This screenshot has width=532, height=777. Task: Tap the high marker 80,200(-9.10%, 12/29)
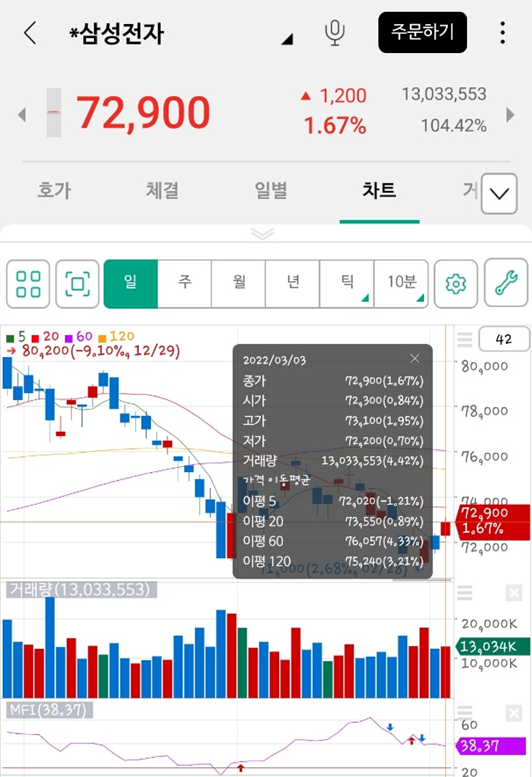click(93, 351)
